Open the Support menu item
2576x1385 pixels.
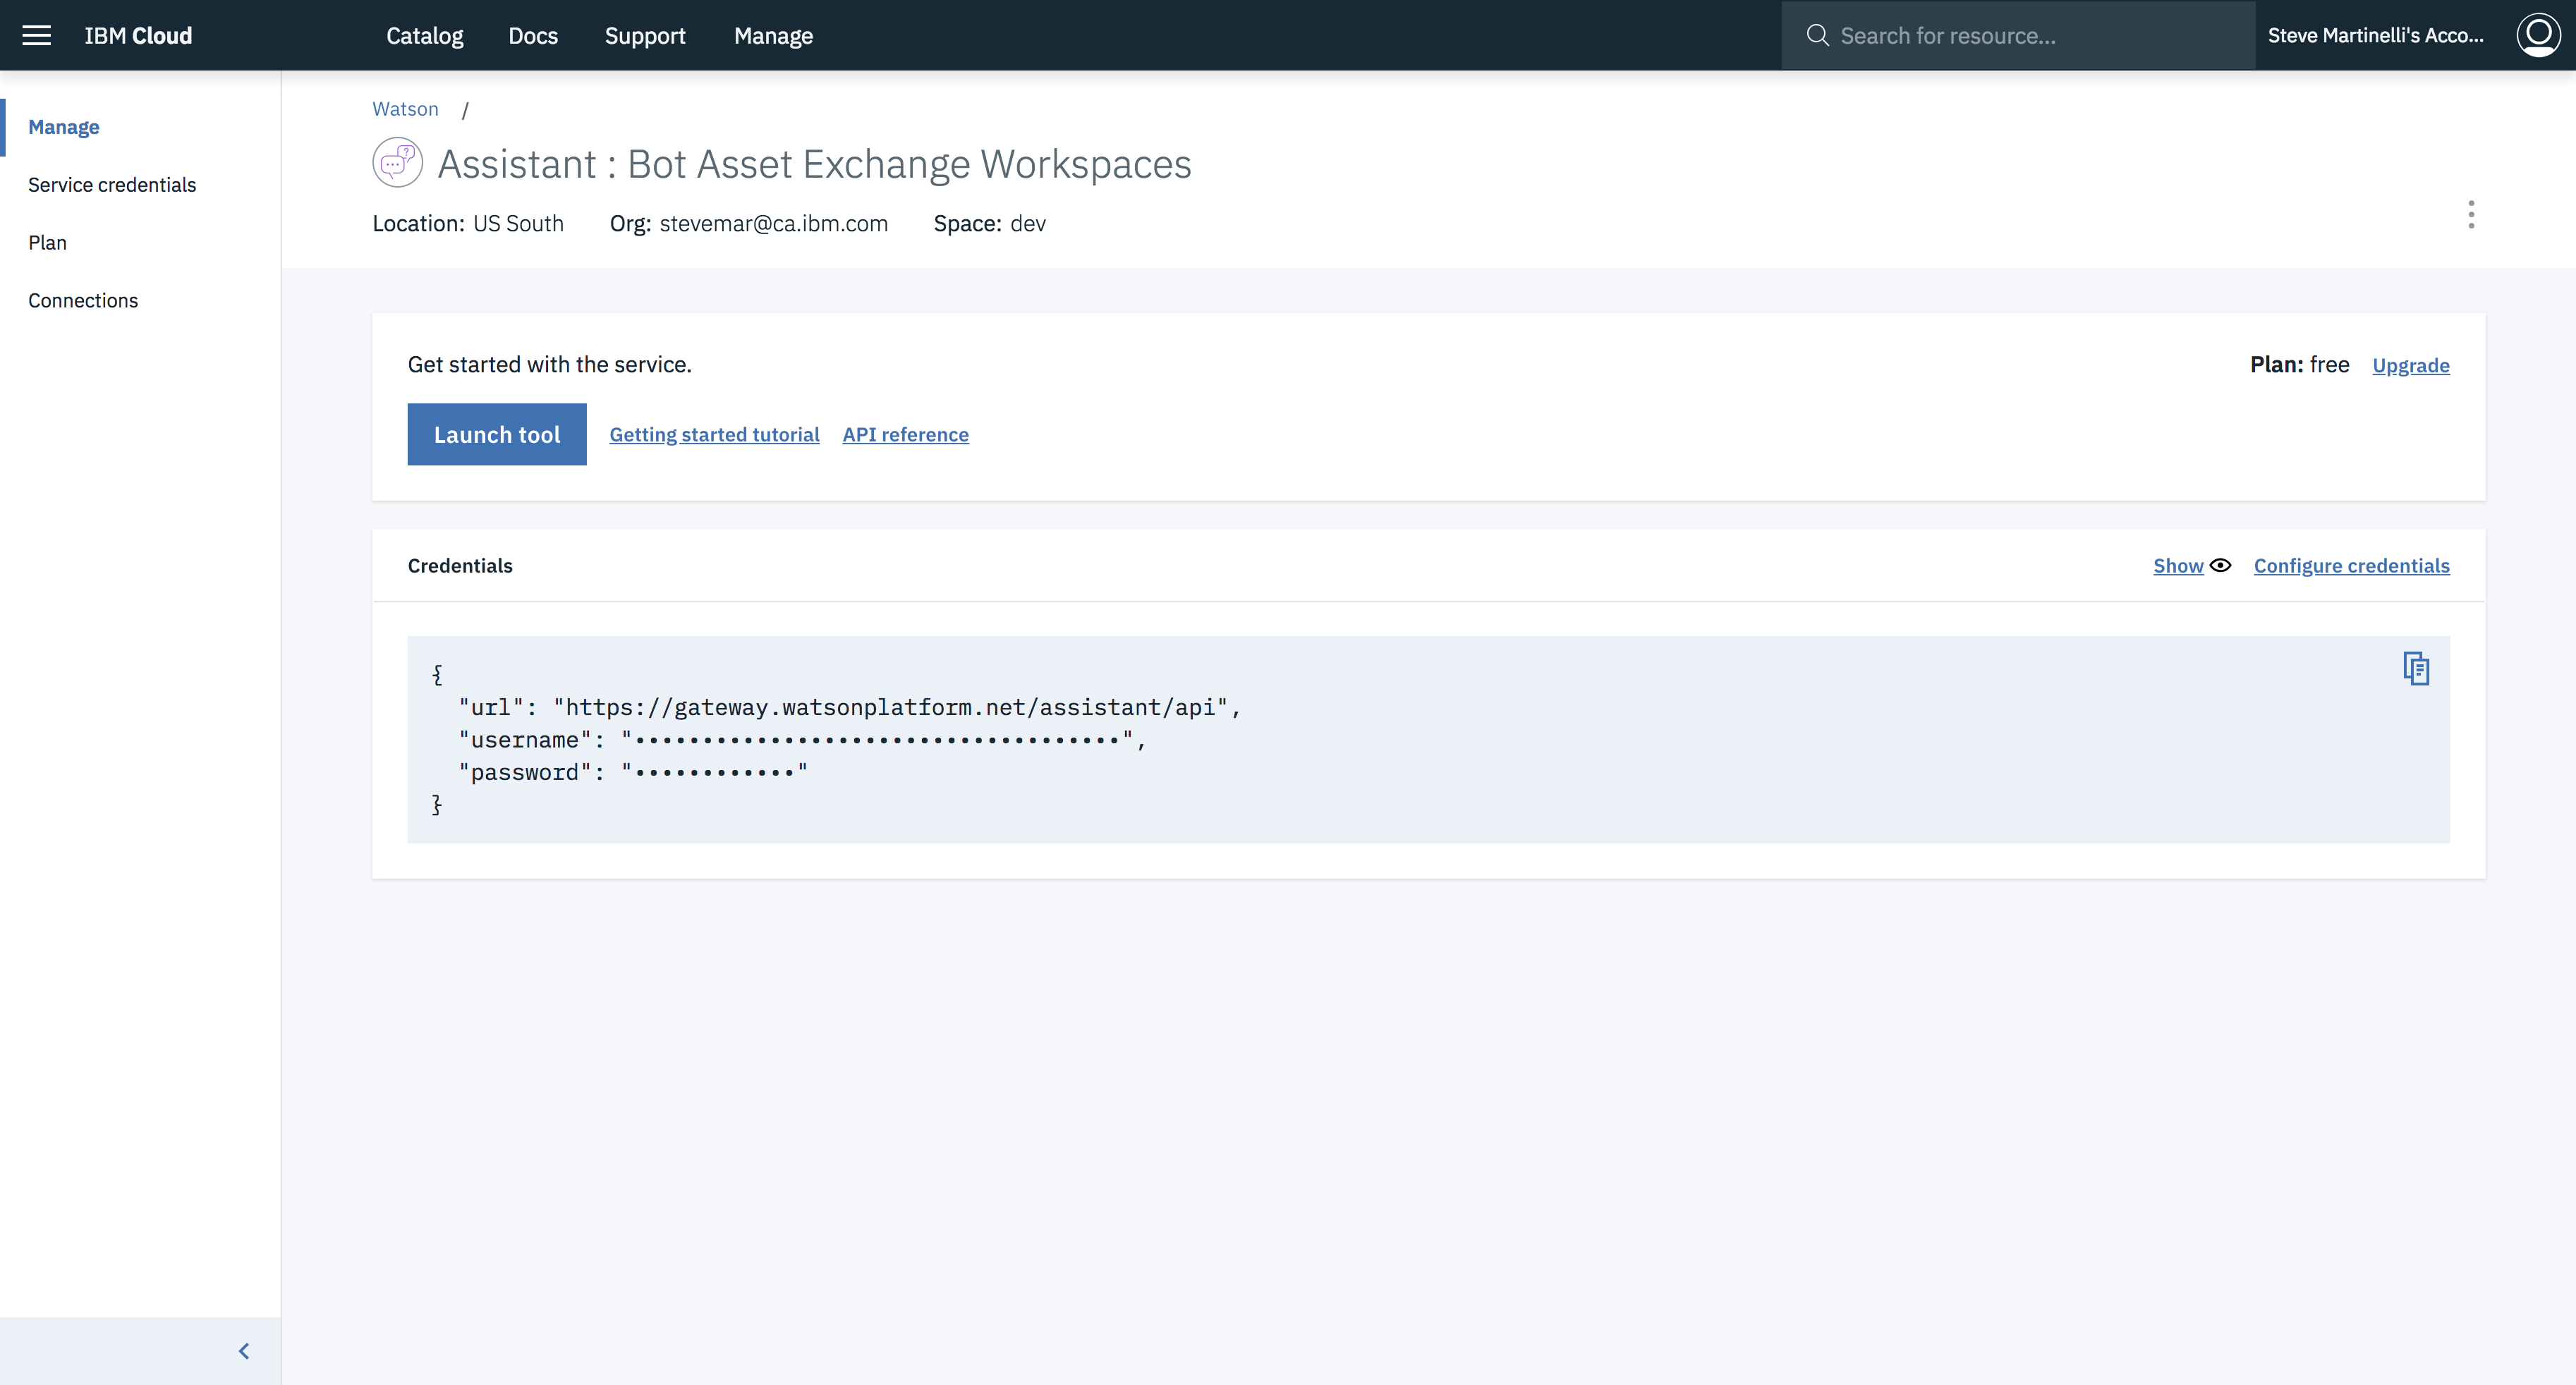pos(645,36)
